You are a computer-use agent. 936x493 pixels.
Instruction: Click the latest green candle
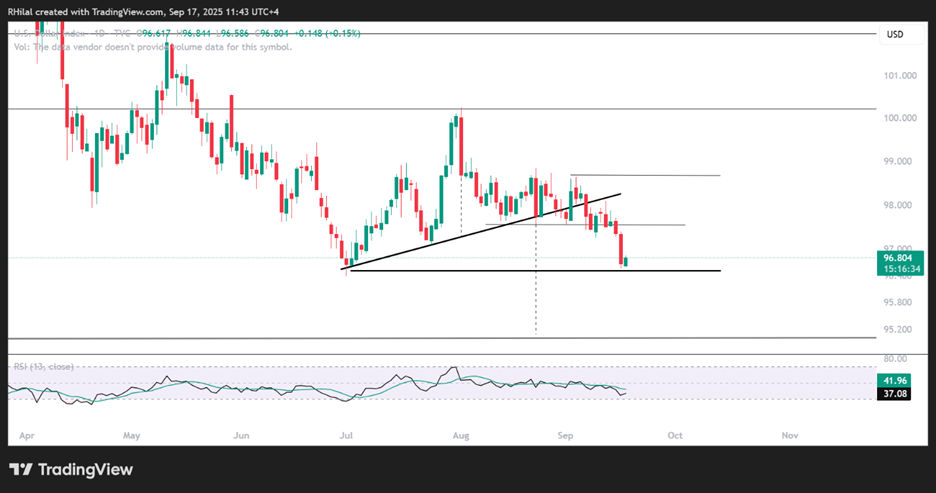[x=626, y=261]
